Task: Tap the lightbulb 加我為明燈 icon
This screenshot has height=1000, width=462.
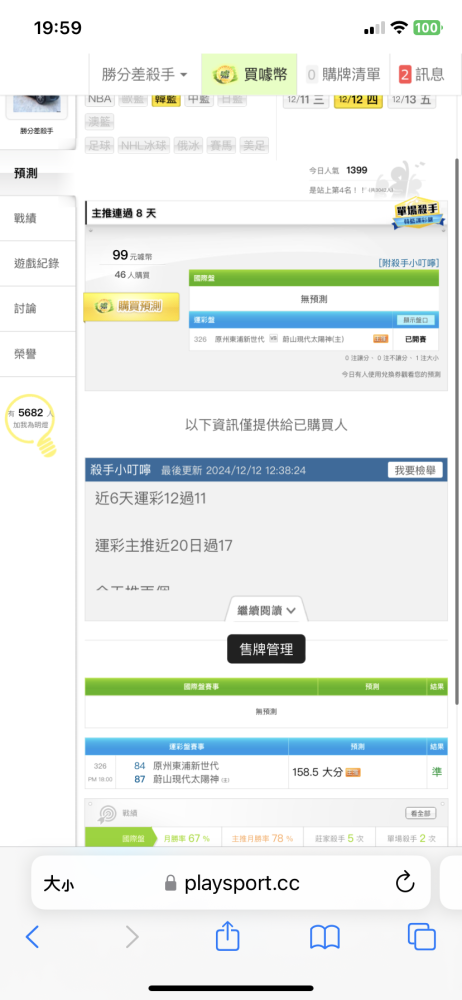Action: point(30,425)
